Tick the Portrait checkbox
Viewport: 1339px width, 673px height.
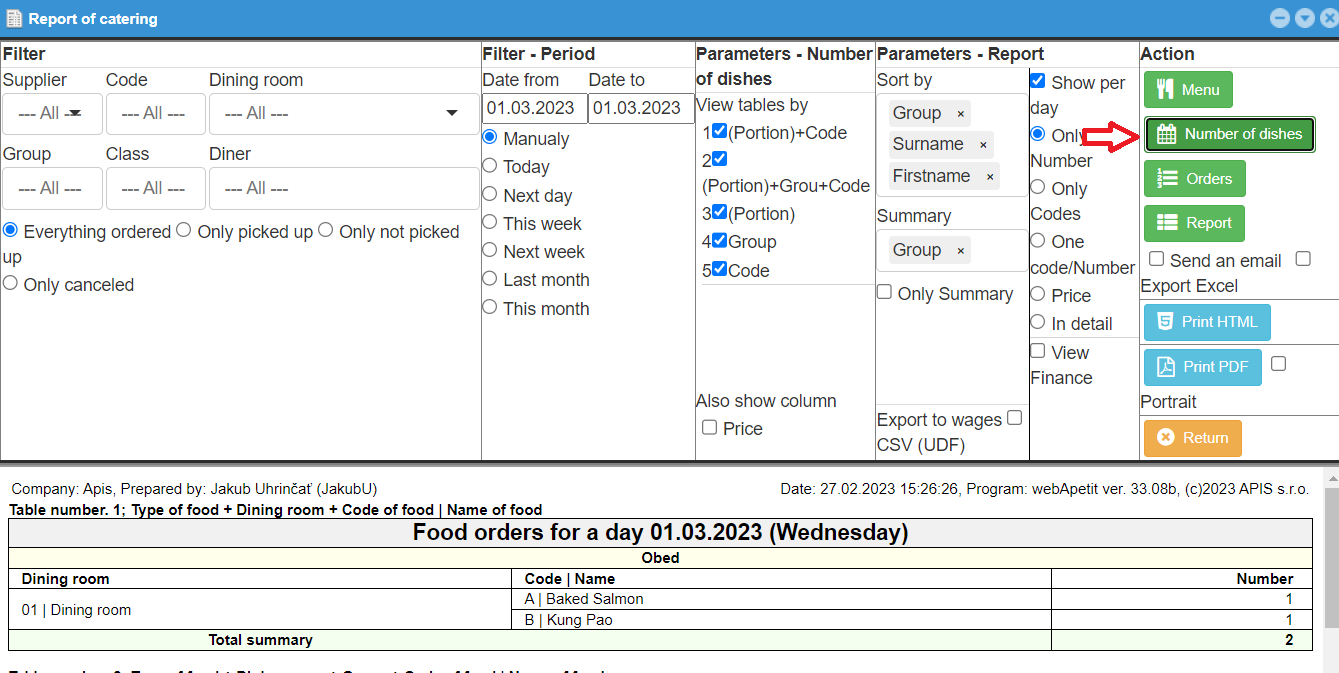pyautogui.click(x=1278, y=364)
